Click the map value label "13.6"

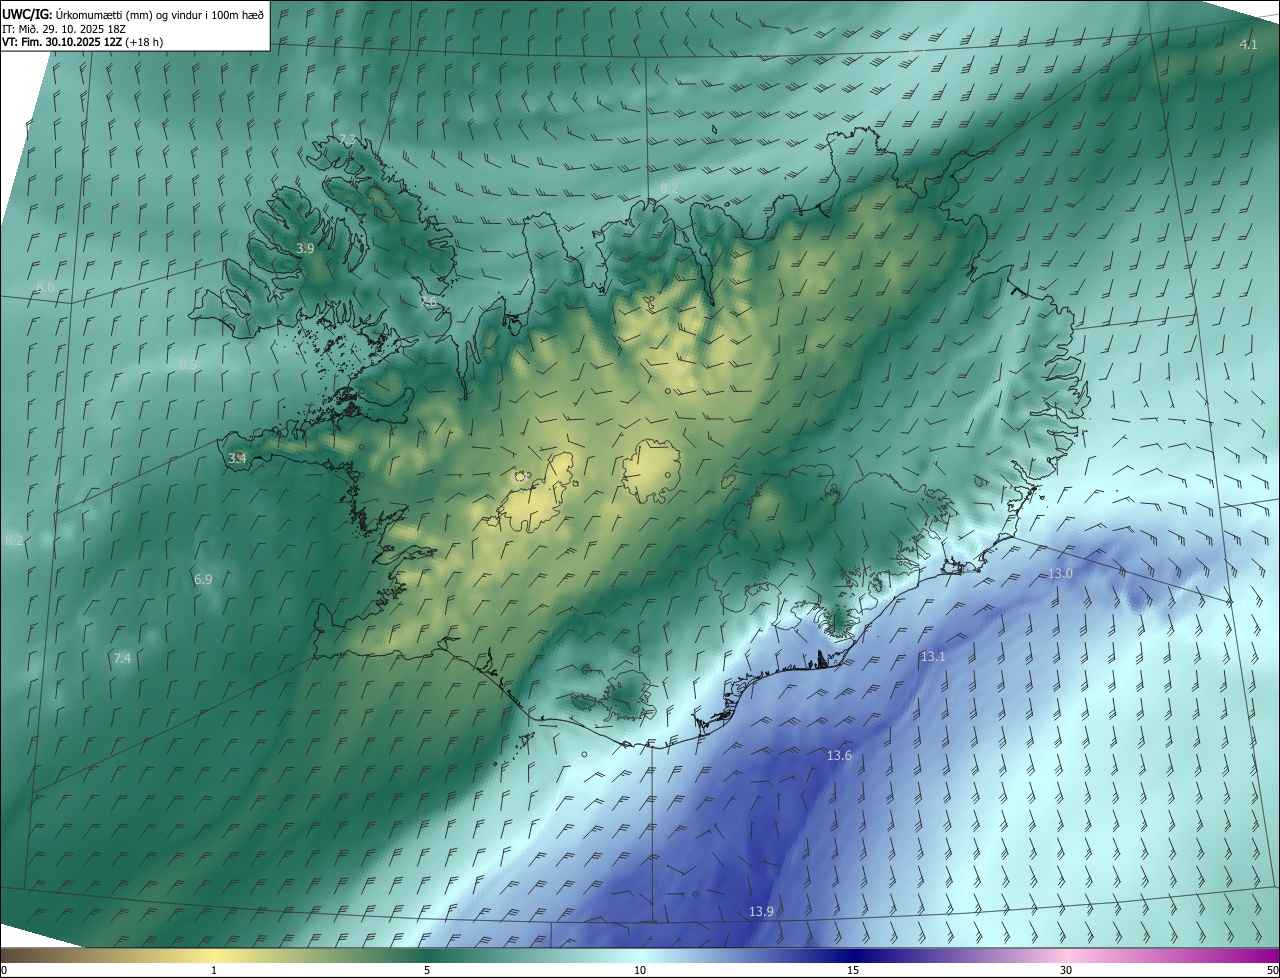839,755
